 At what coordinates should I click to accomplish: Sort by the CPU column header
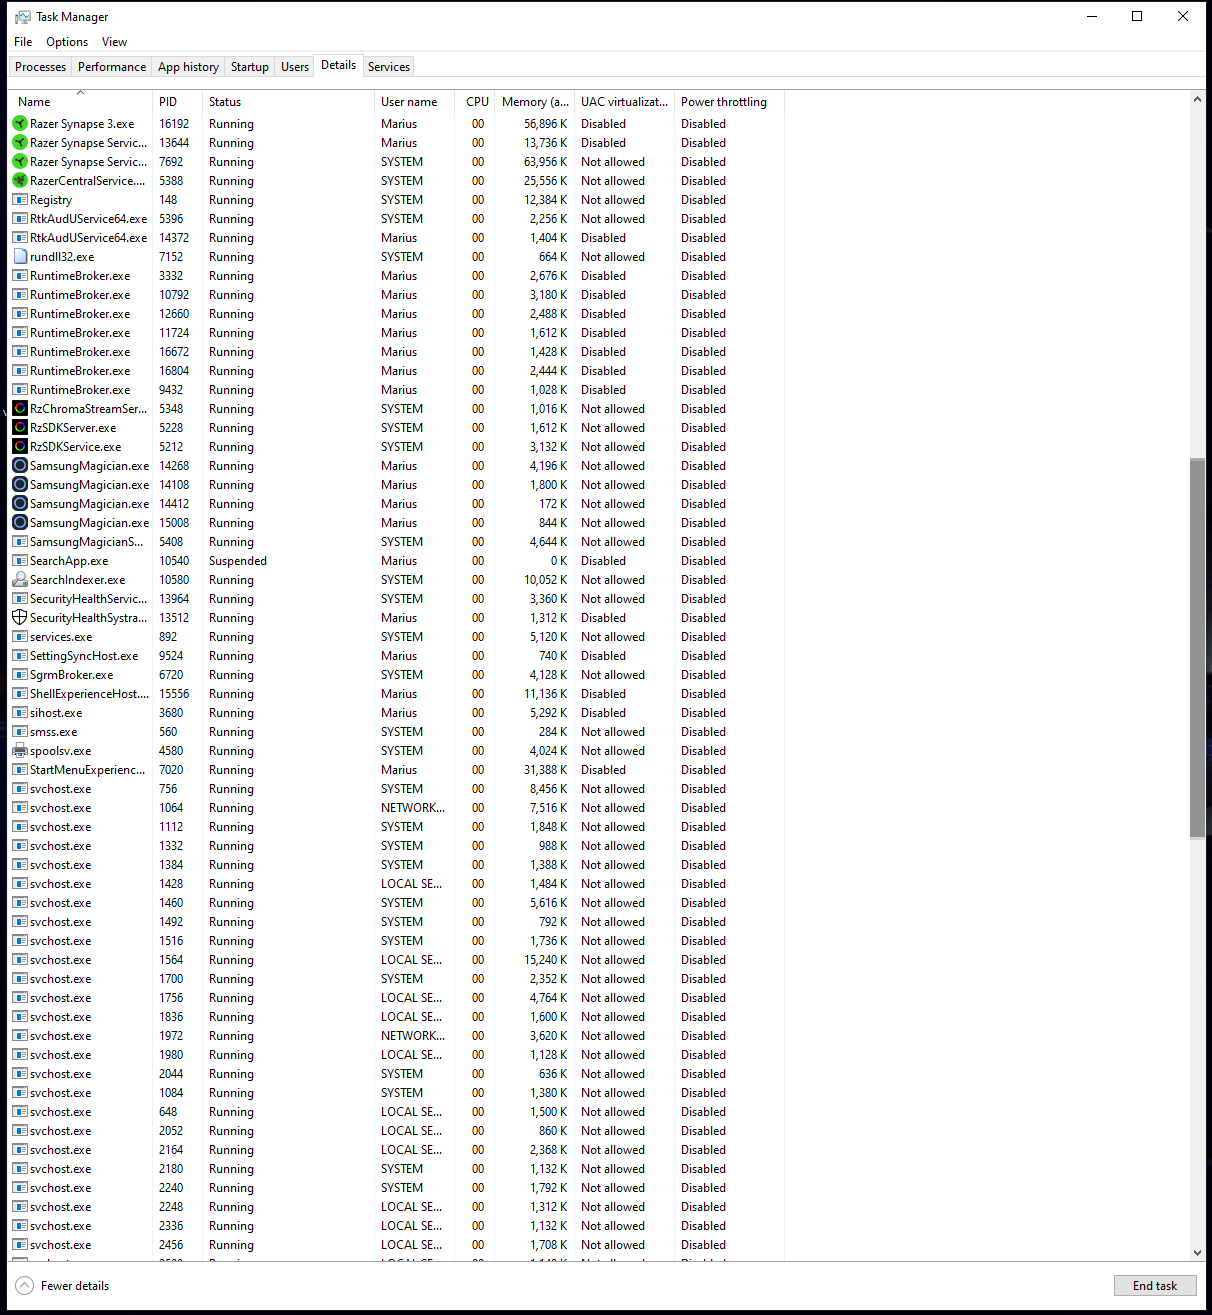click(474, 101)
